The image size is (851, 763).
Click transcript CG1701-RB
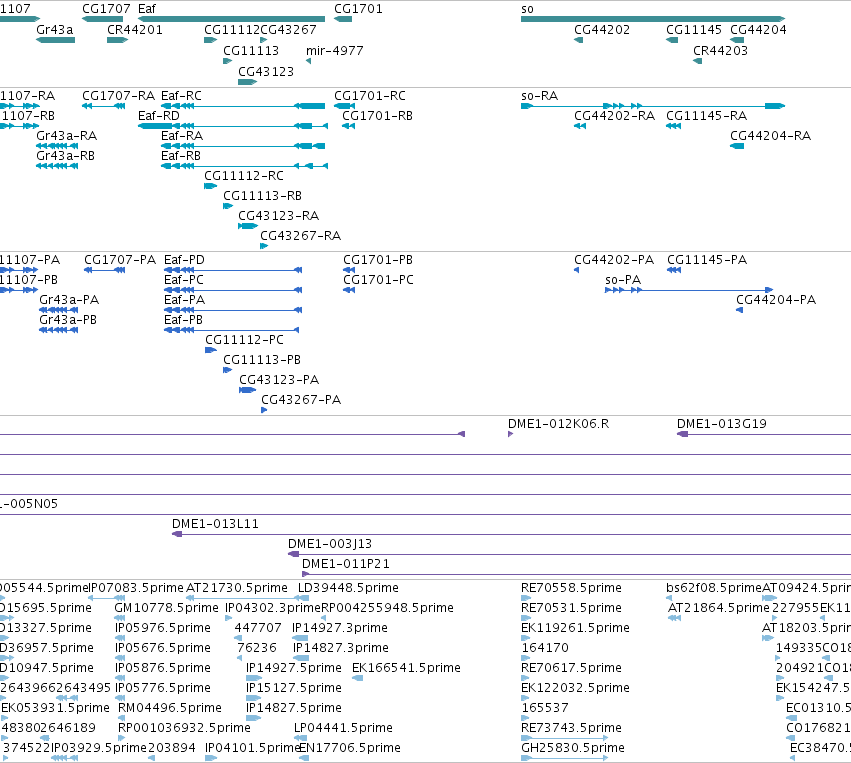click(377, 116)
